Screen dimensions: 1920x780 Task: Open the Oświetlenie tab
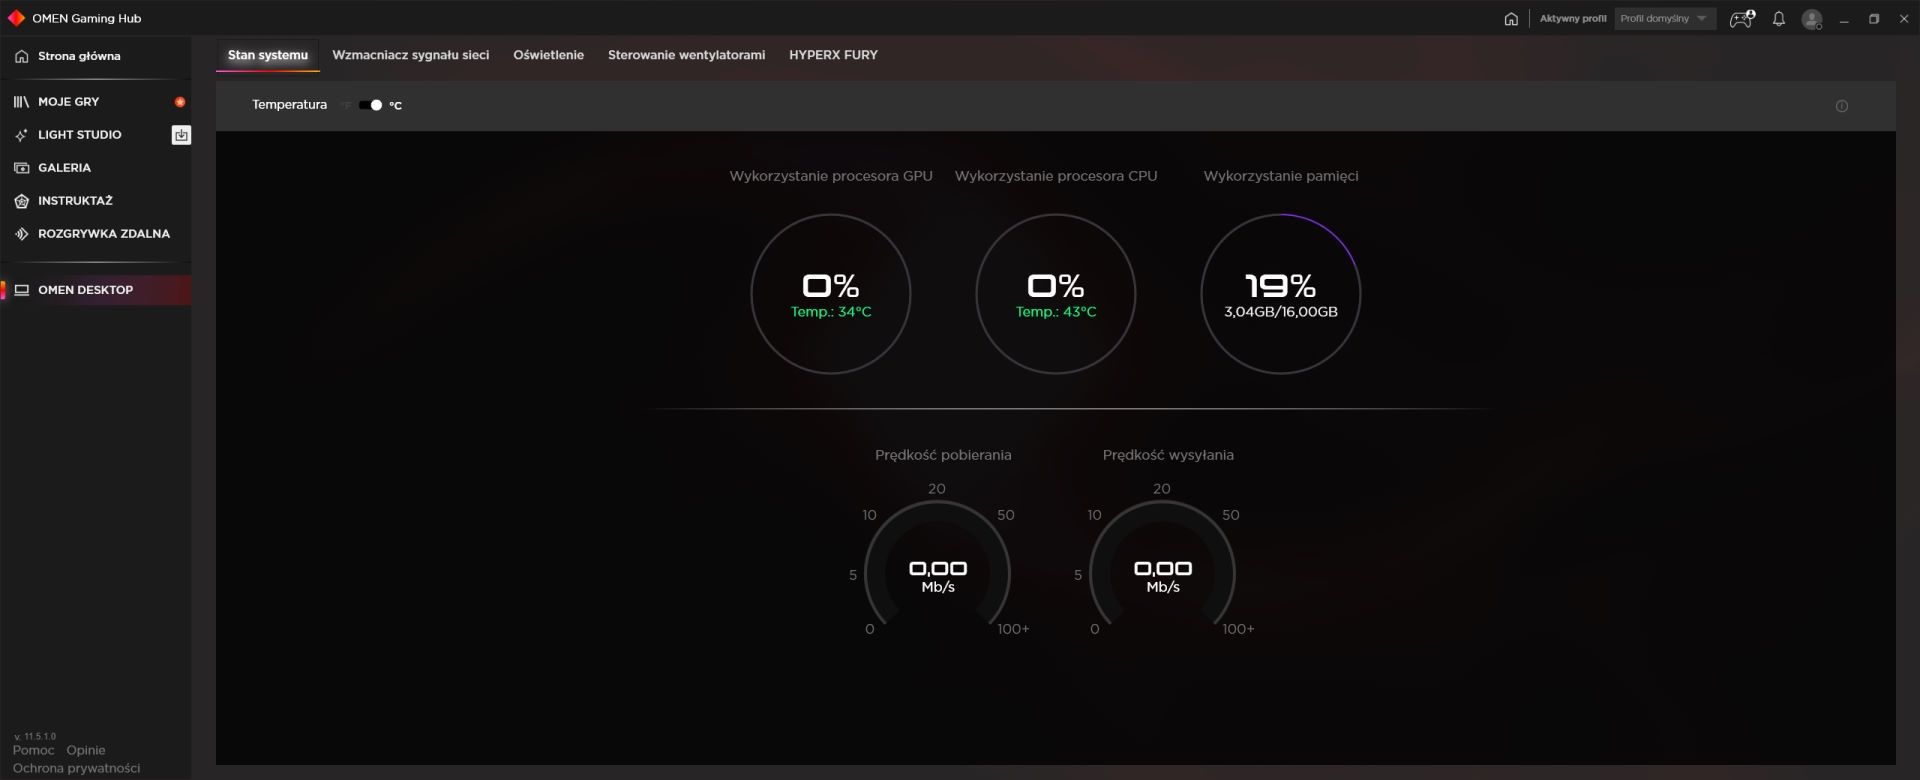coord(549,55)
